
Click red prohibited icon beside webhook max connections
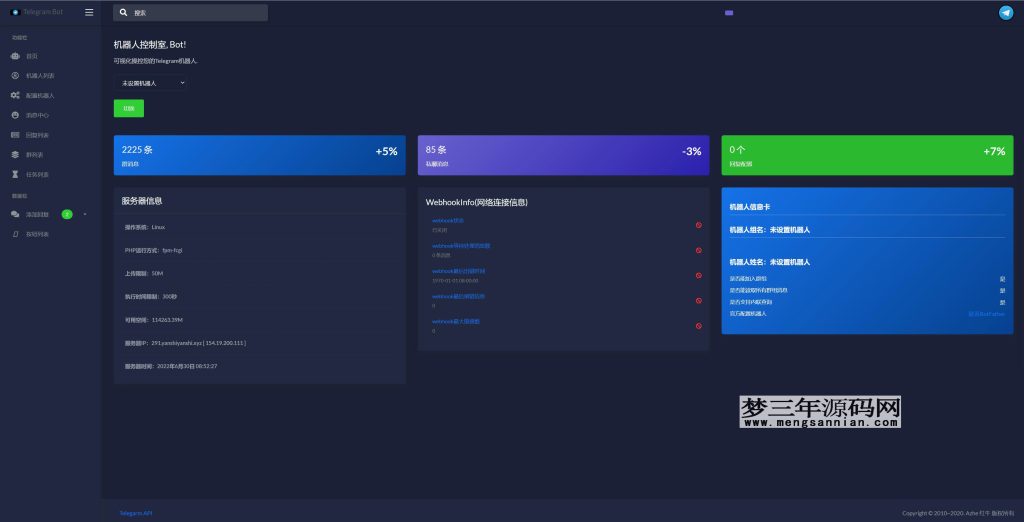698,326
